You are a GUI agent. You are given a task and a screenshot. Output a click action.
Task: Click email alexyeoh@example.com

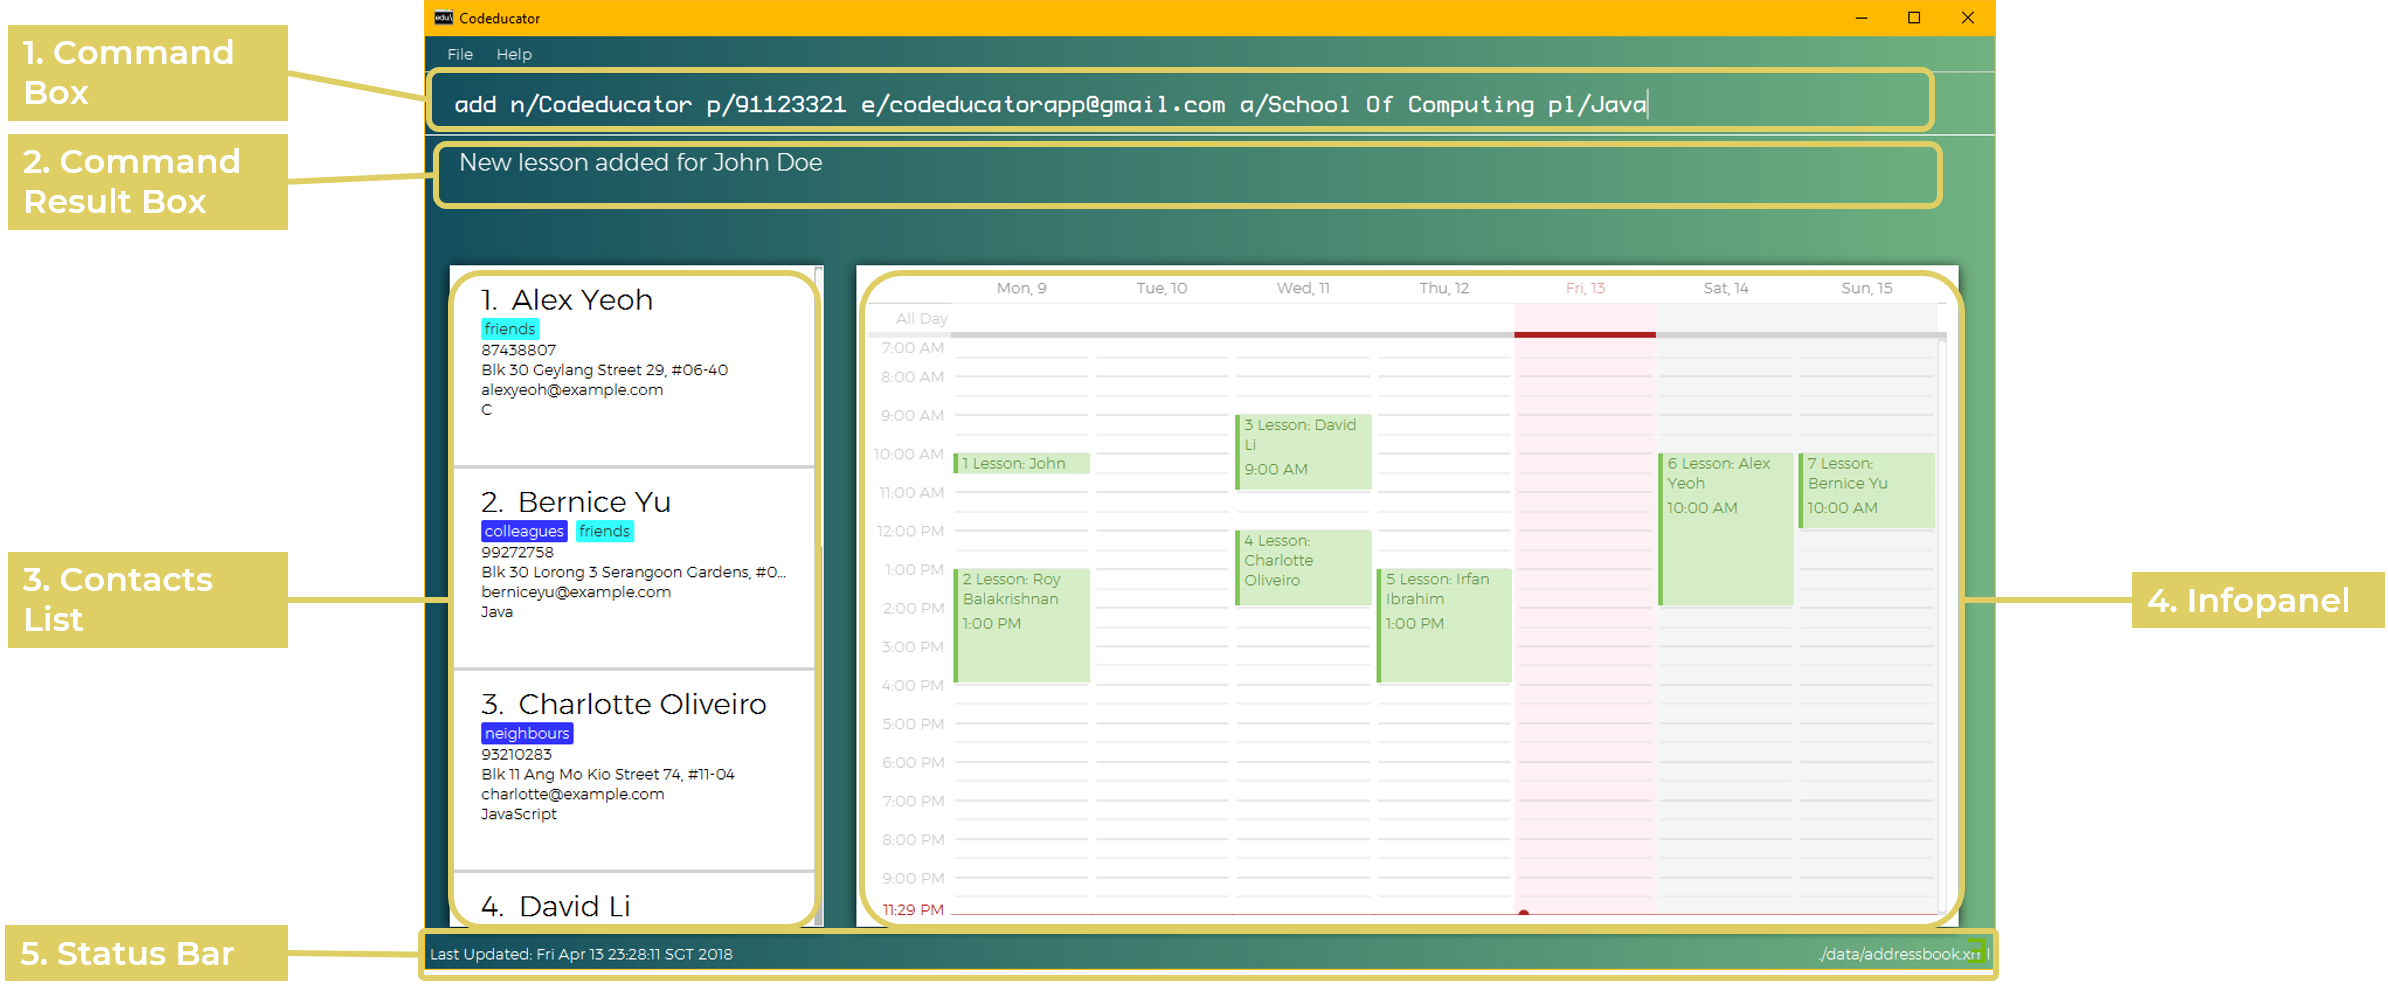pos(572,390)
